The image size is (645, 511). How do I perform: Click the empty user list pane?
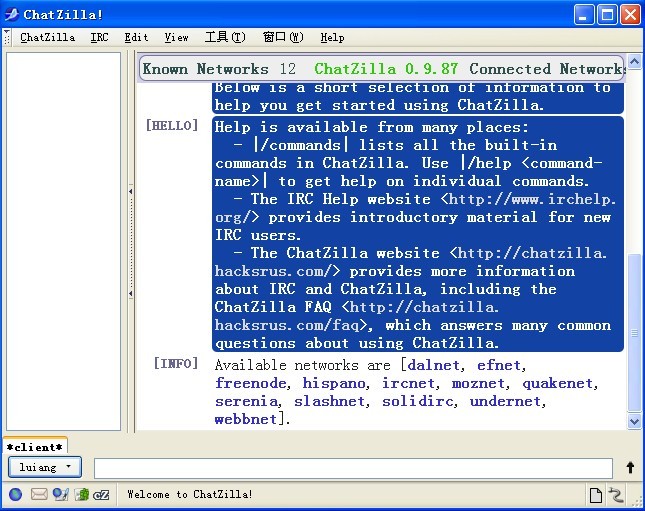[63, 241]
